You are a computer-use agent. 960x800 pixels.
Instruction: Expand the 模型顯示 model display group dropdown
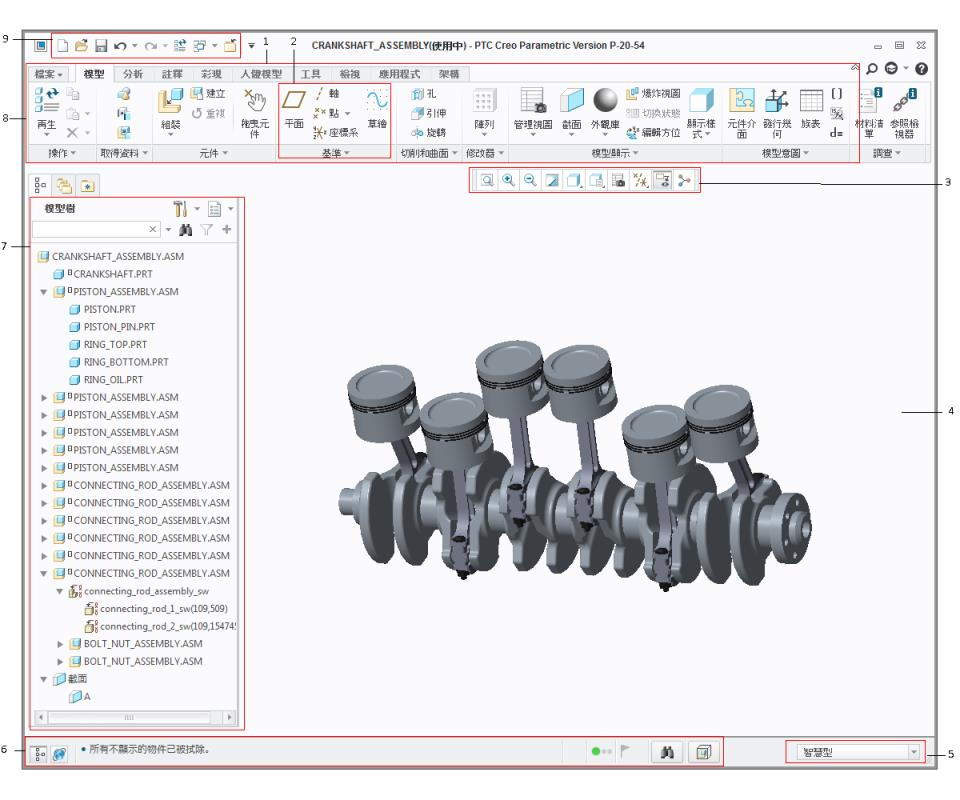tap(615, 153)
